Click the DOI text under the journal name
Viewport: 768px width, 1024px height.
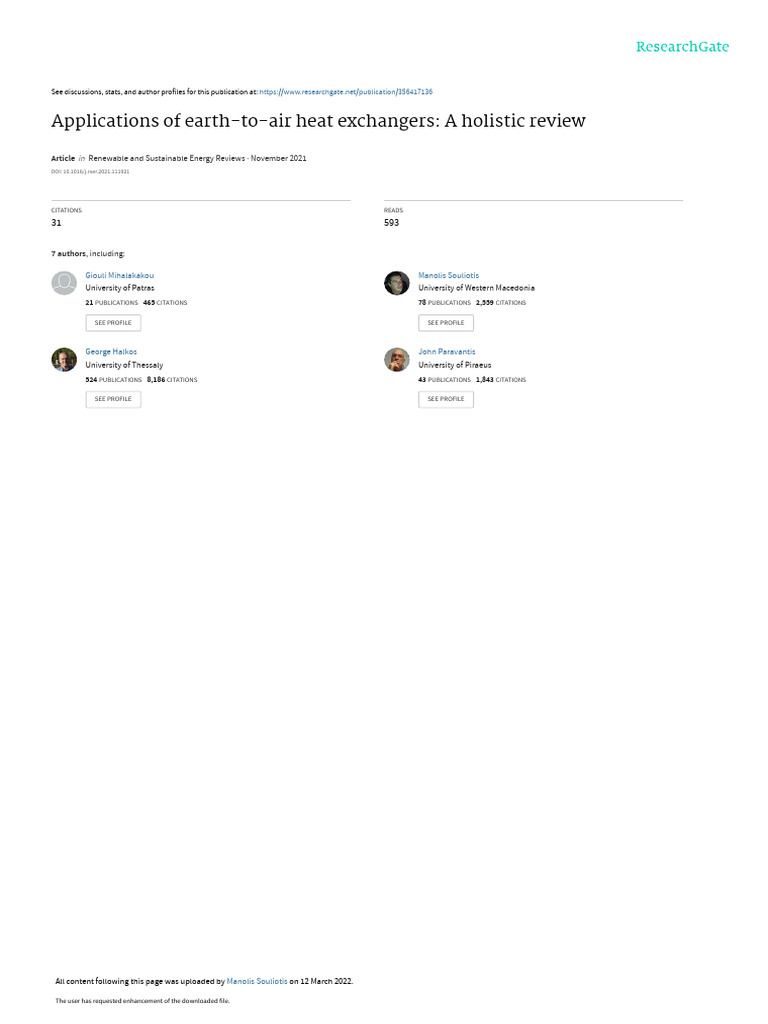tap(90, 172)
